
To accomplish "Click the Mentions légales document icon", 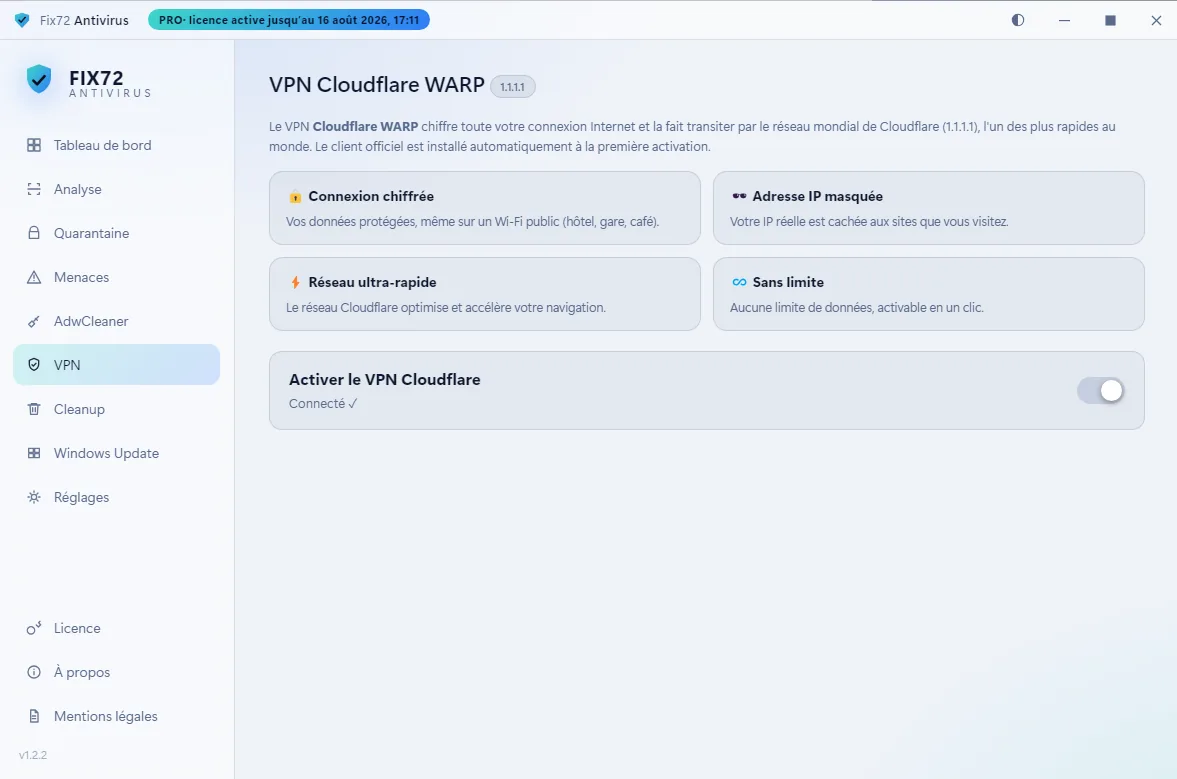I will point(34,716).
